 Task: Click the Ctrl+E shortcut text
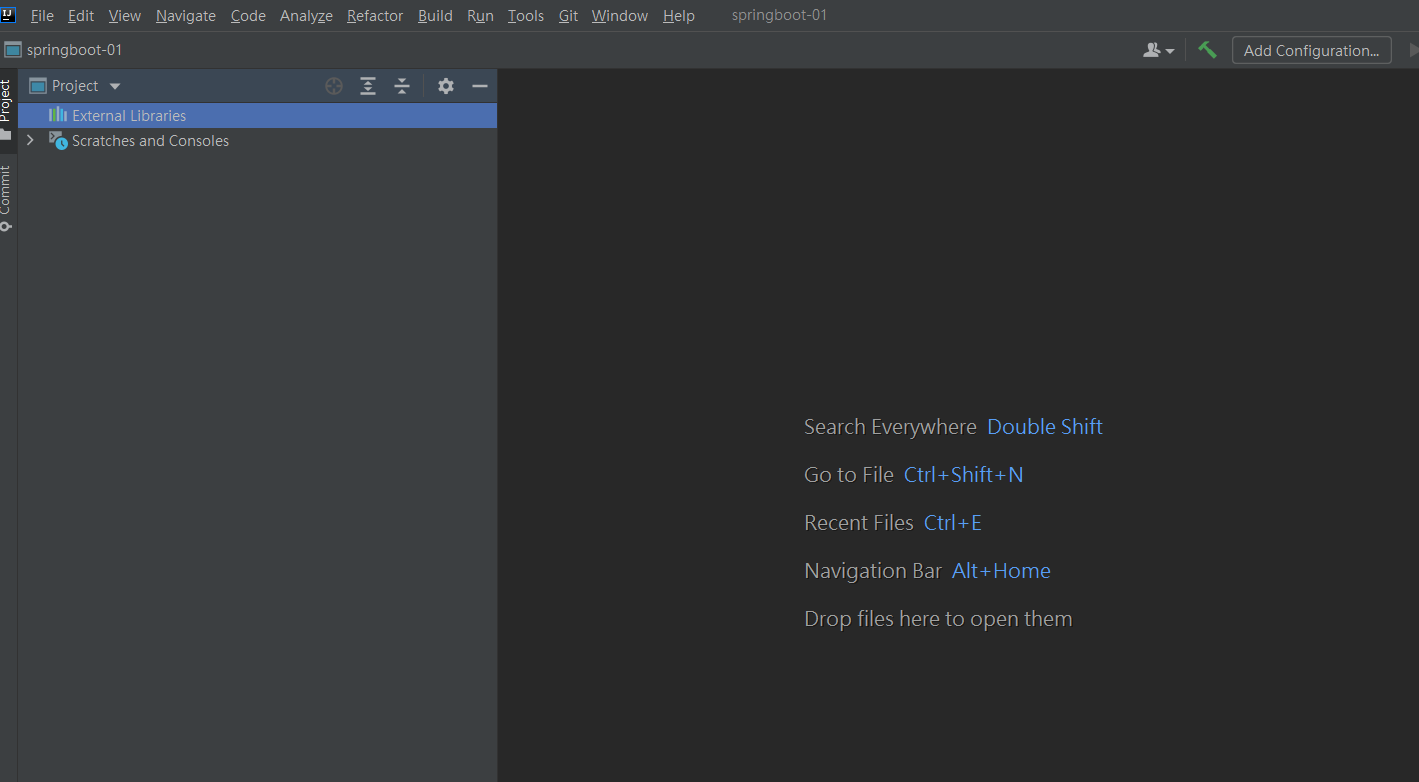953,523
